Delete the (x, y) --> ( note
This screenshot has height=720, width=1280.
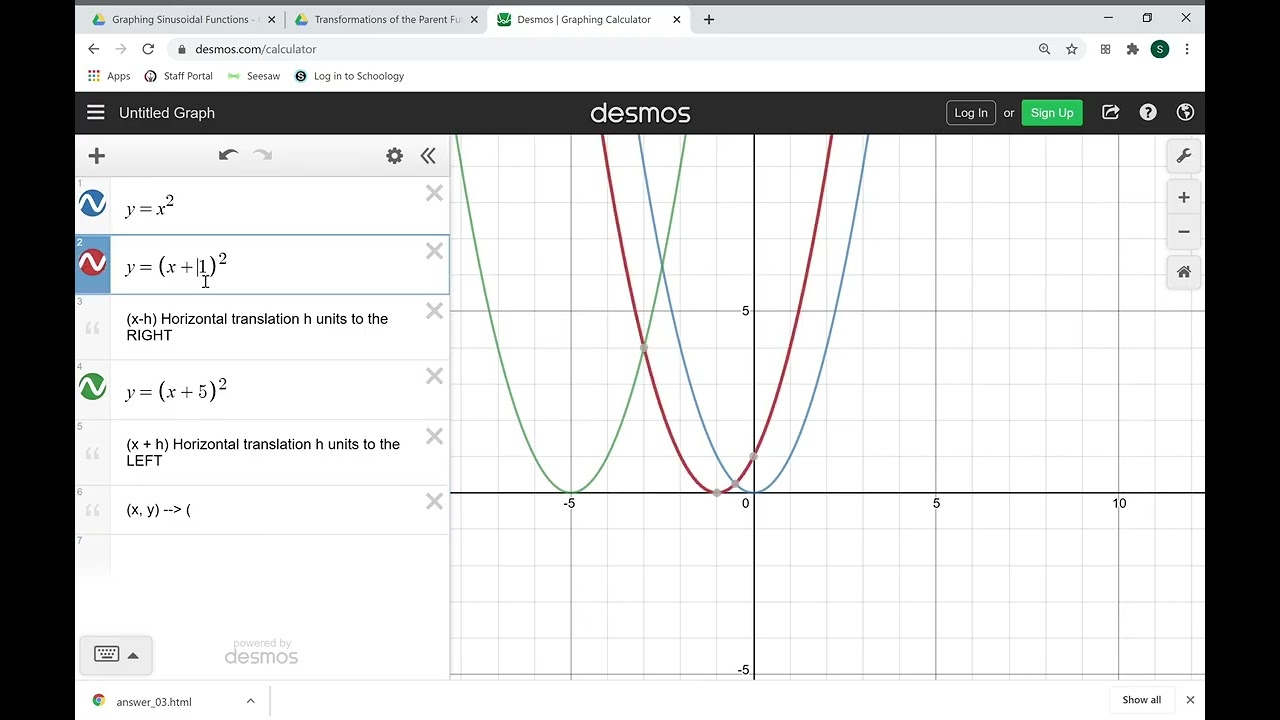point(434,501)
